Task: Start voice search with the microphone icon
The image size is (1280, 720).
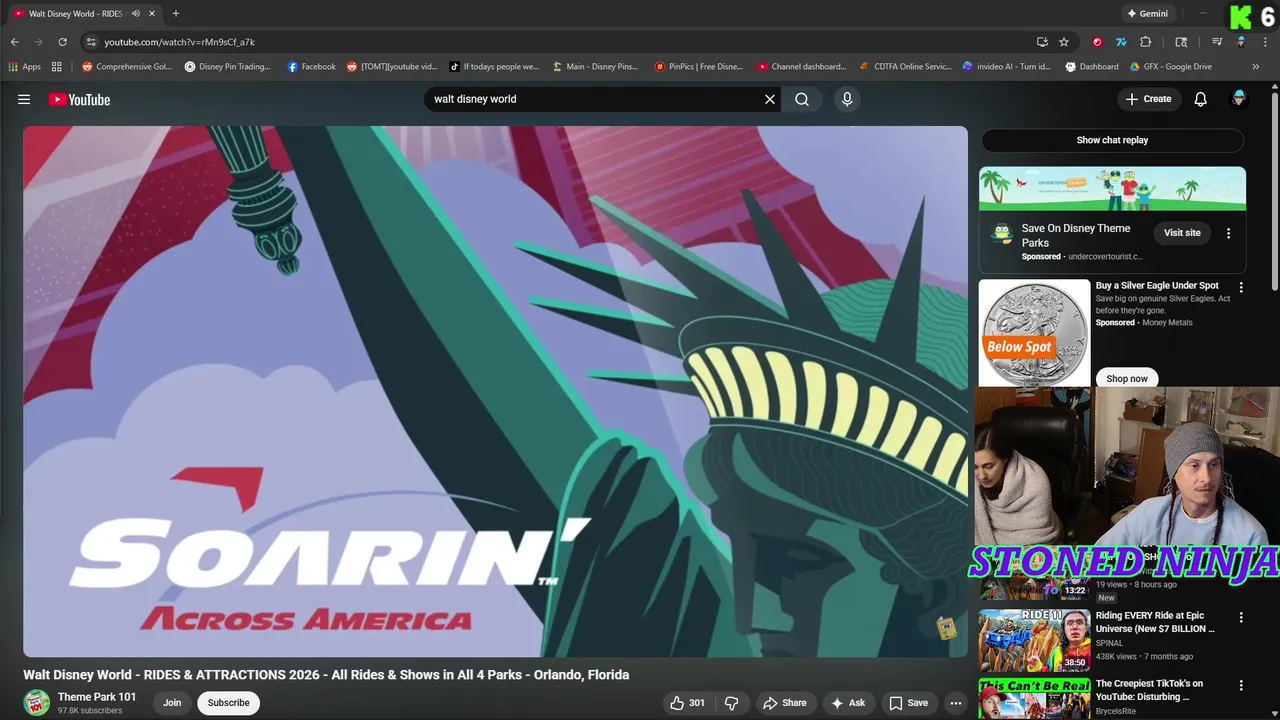Action: [847, 99]
